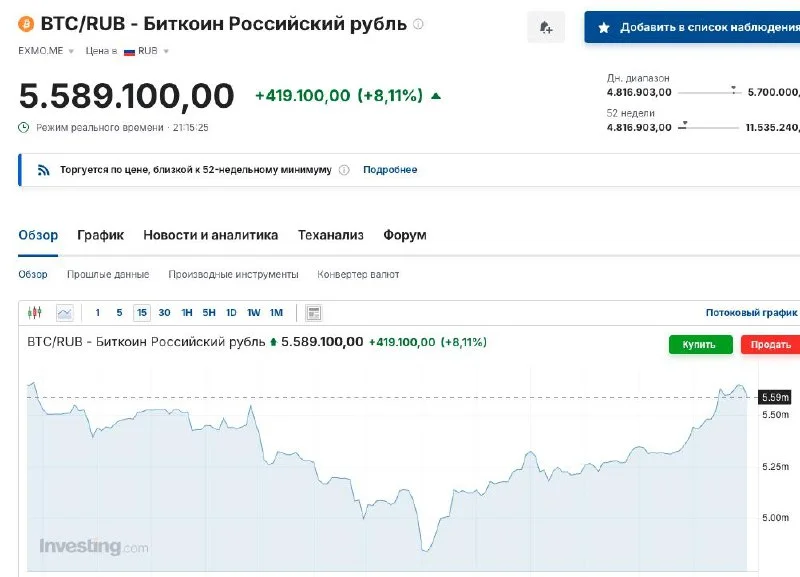Click the info icon beside BTC/RUB title
Screen dimensions: 800x577
[418, 23]
